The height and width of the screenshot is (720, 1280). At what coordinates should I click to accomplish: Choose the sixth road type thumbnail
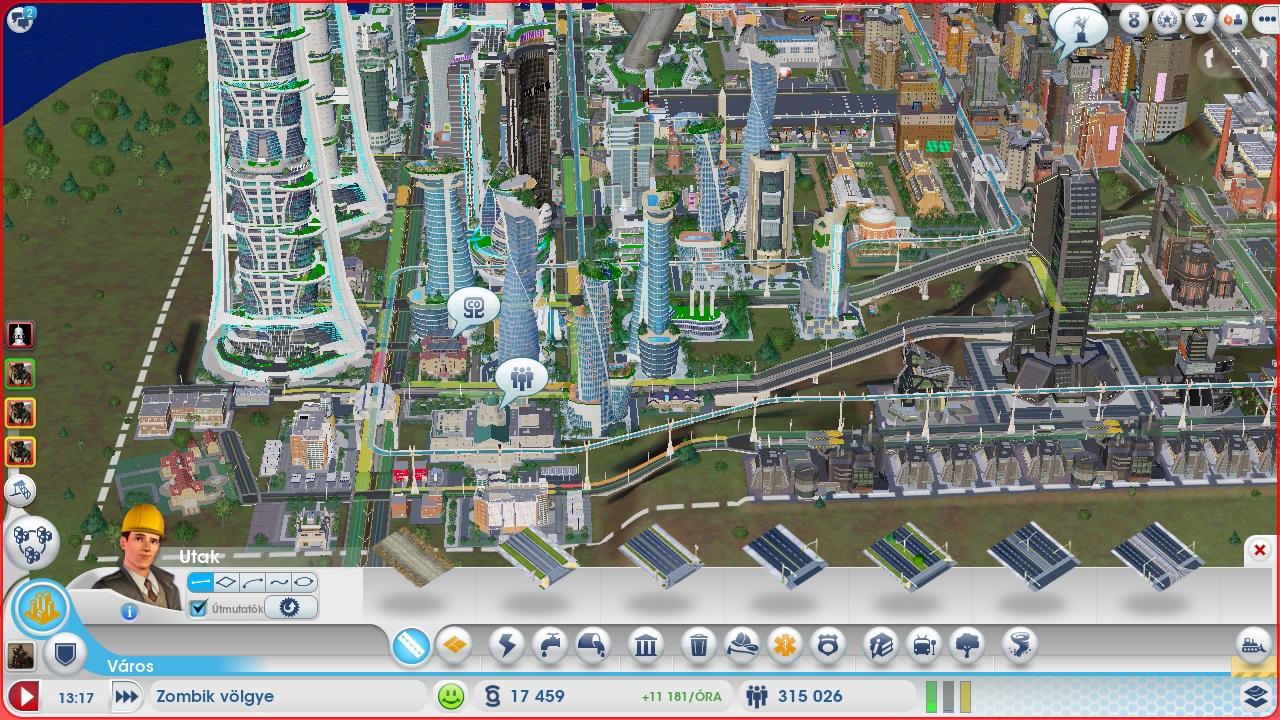(1032, 556)
